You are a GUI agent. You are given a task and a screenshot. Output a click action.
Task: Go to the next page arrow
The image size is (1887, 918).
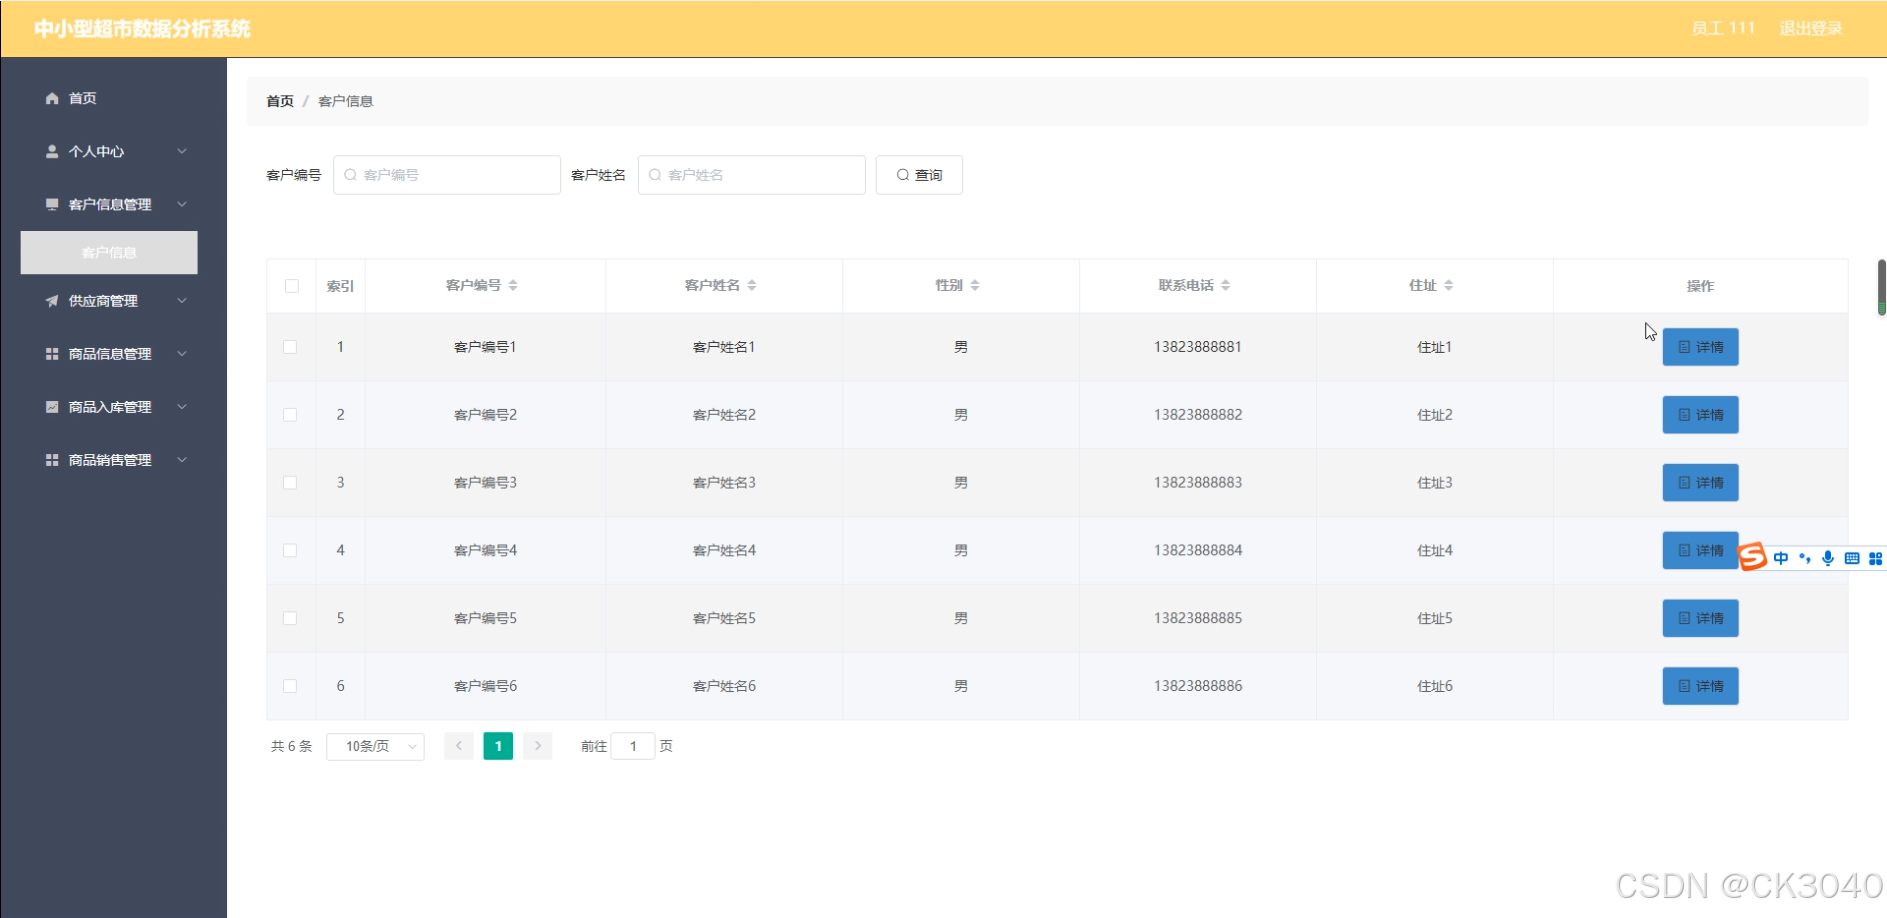(x=537, y=746)
